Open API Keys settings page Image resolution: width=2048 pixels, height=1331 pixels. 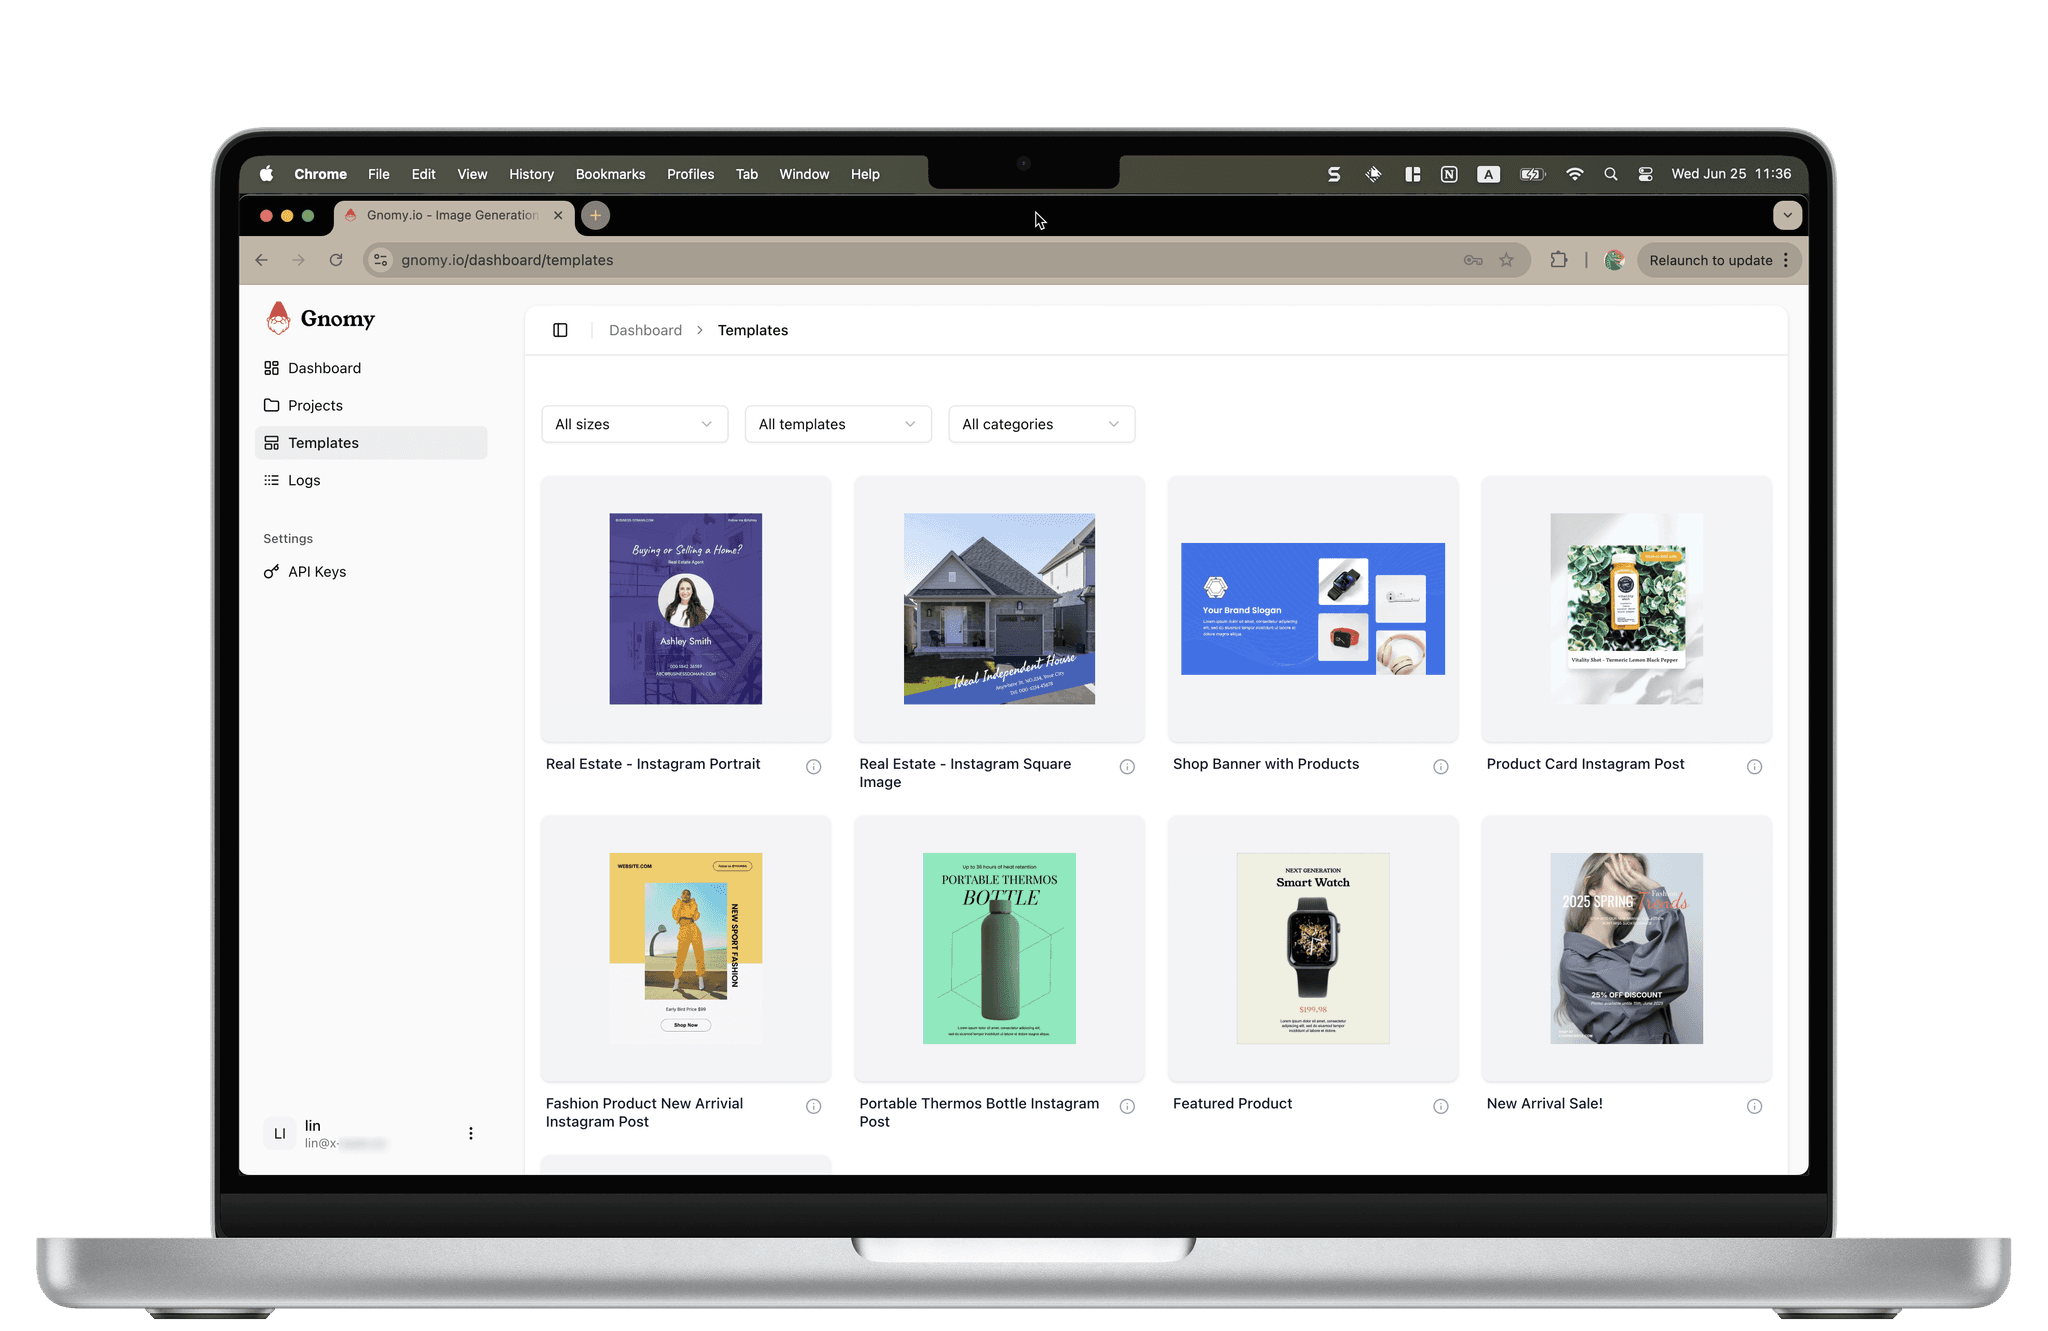click(x=316, y=572)
